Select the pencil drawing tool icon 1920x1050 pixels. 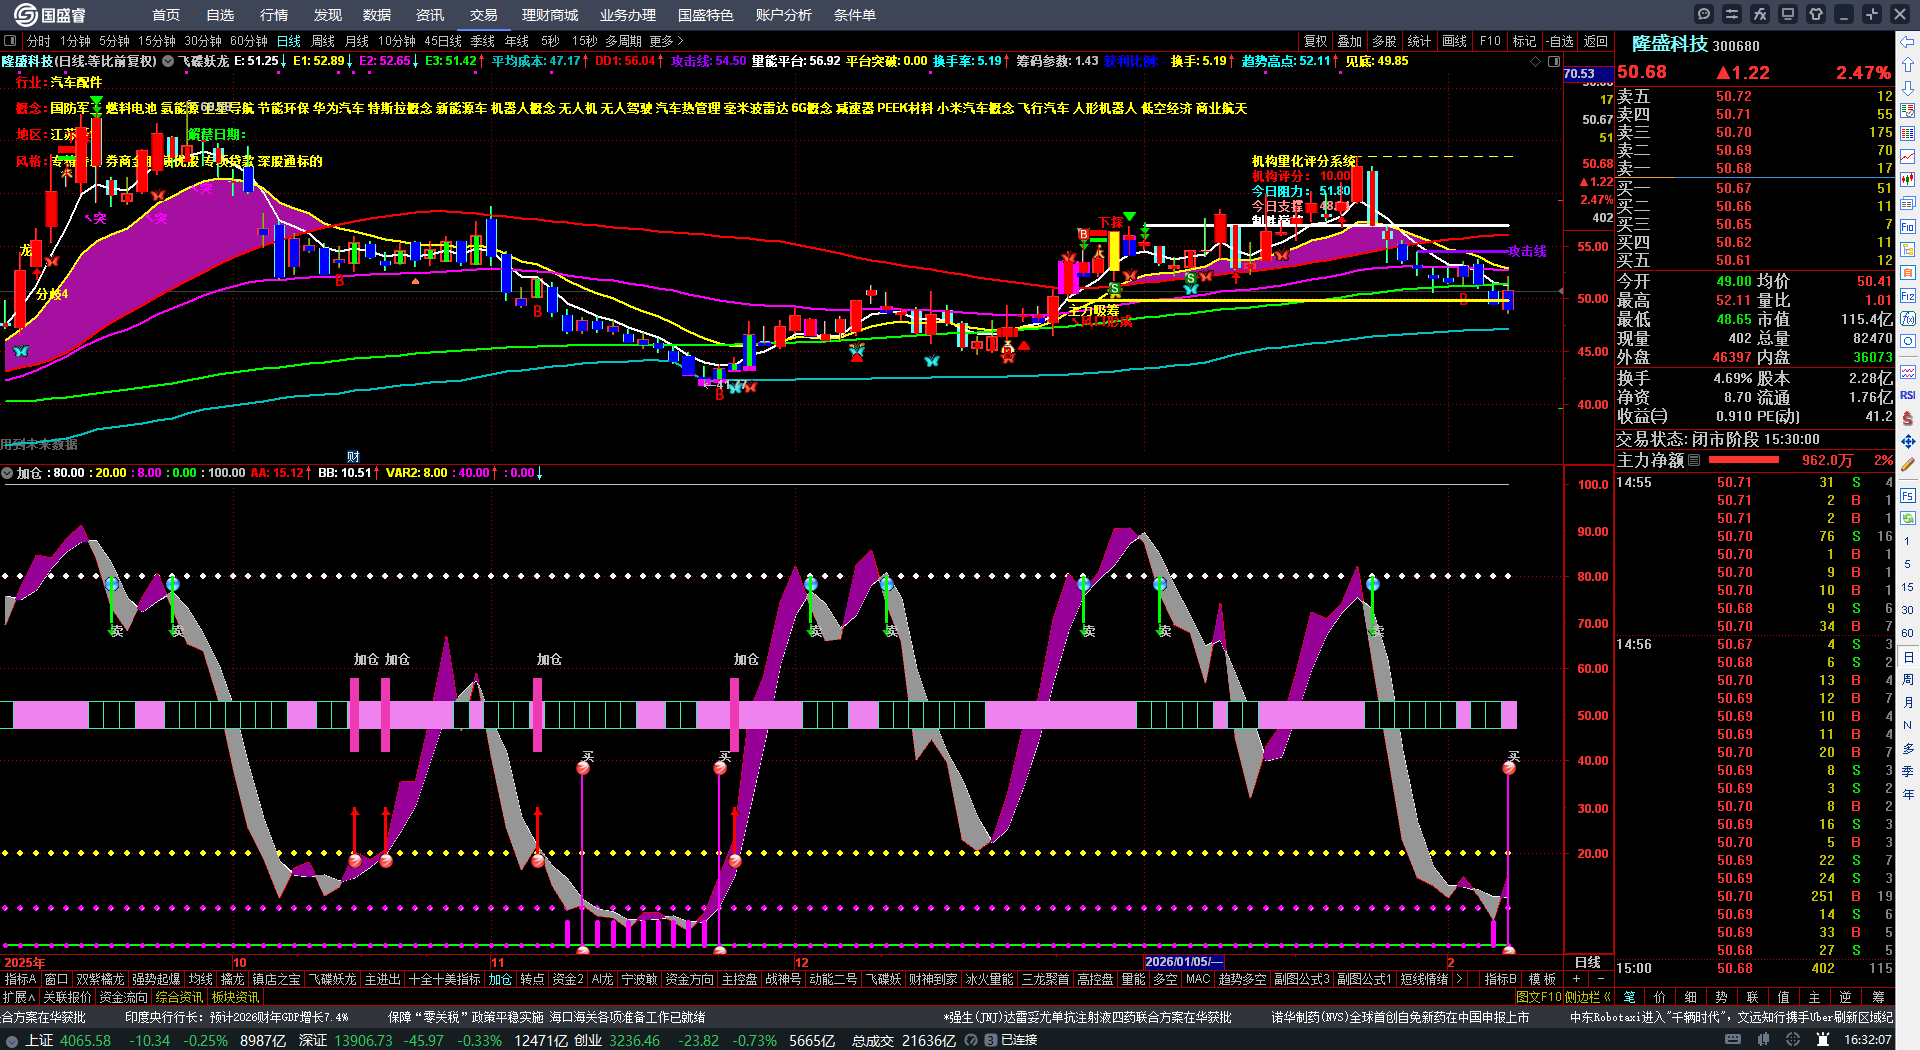[x=1908, y=464]
